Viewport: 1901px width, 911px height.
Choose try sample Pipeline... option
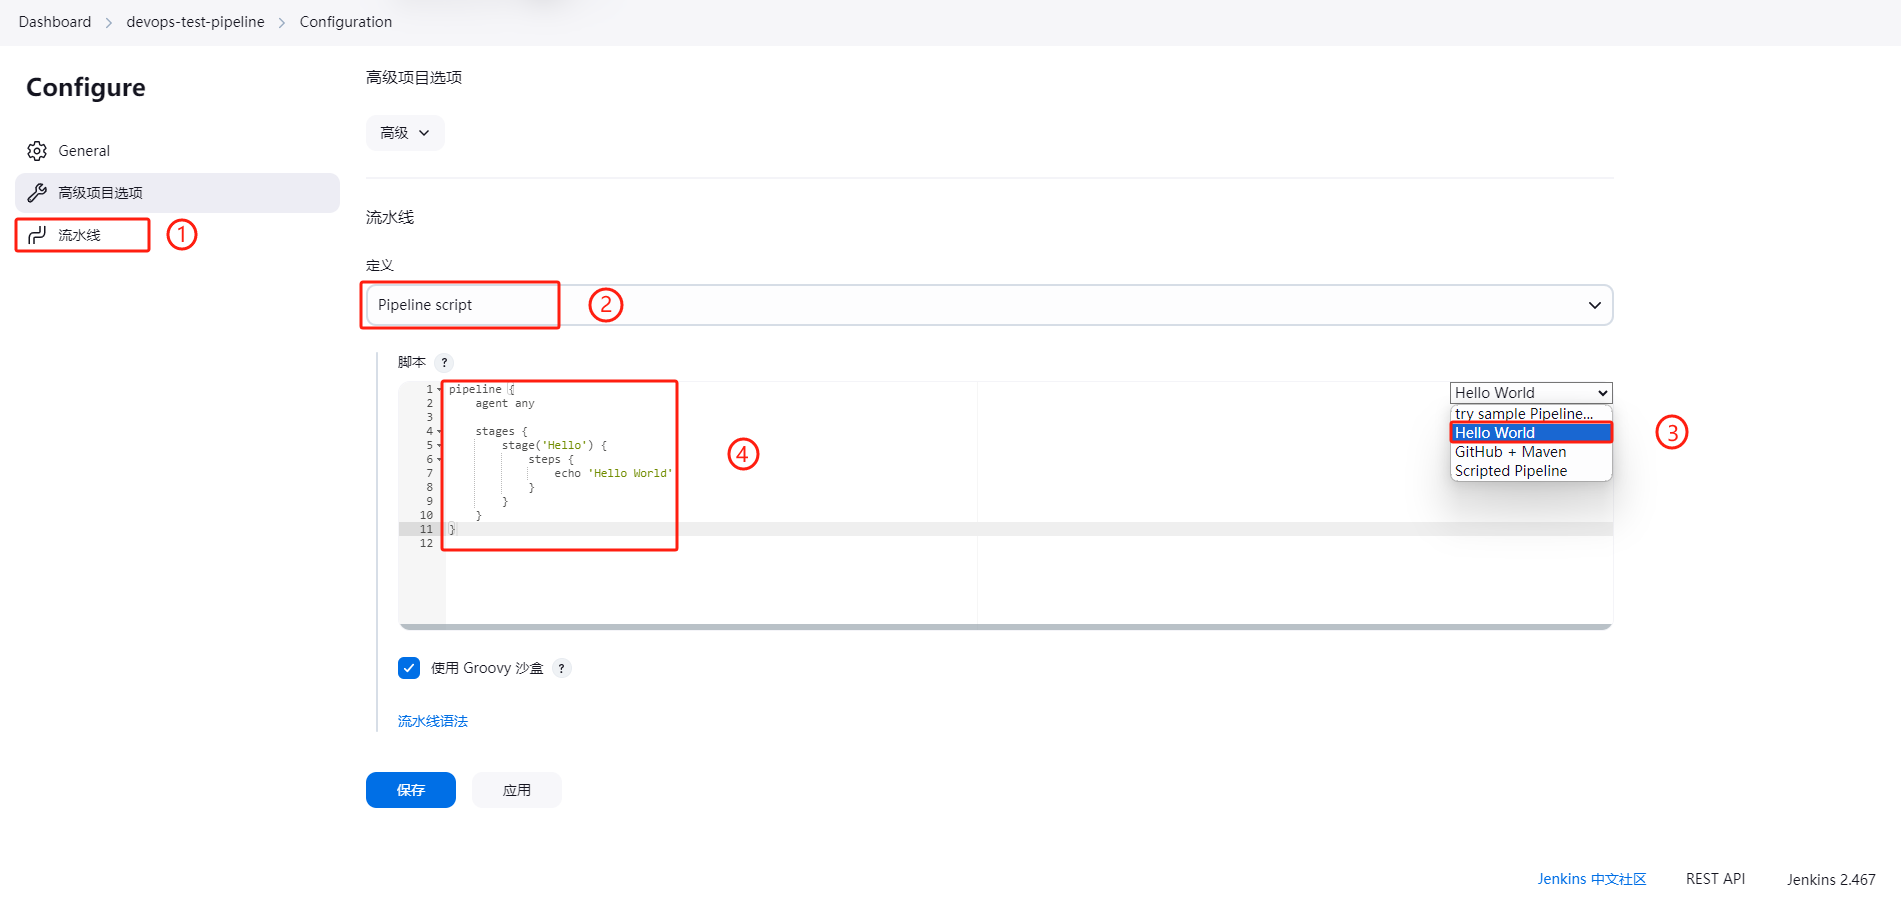coord(1531,414)
